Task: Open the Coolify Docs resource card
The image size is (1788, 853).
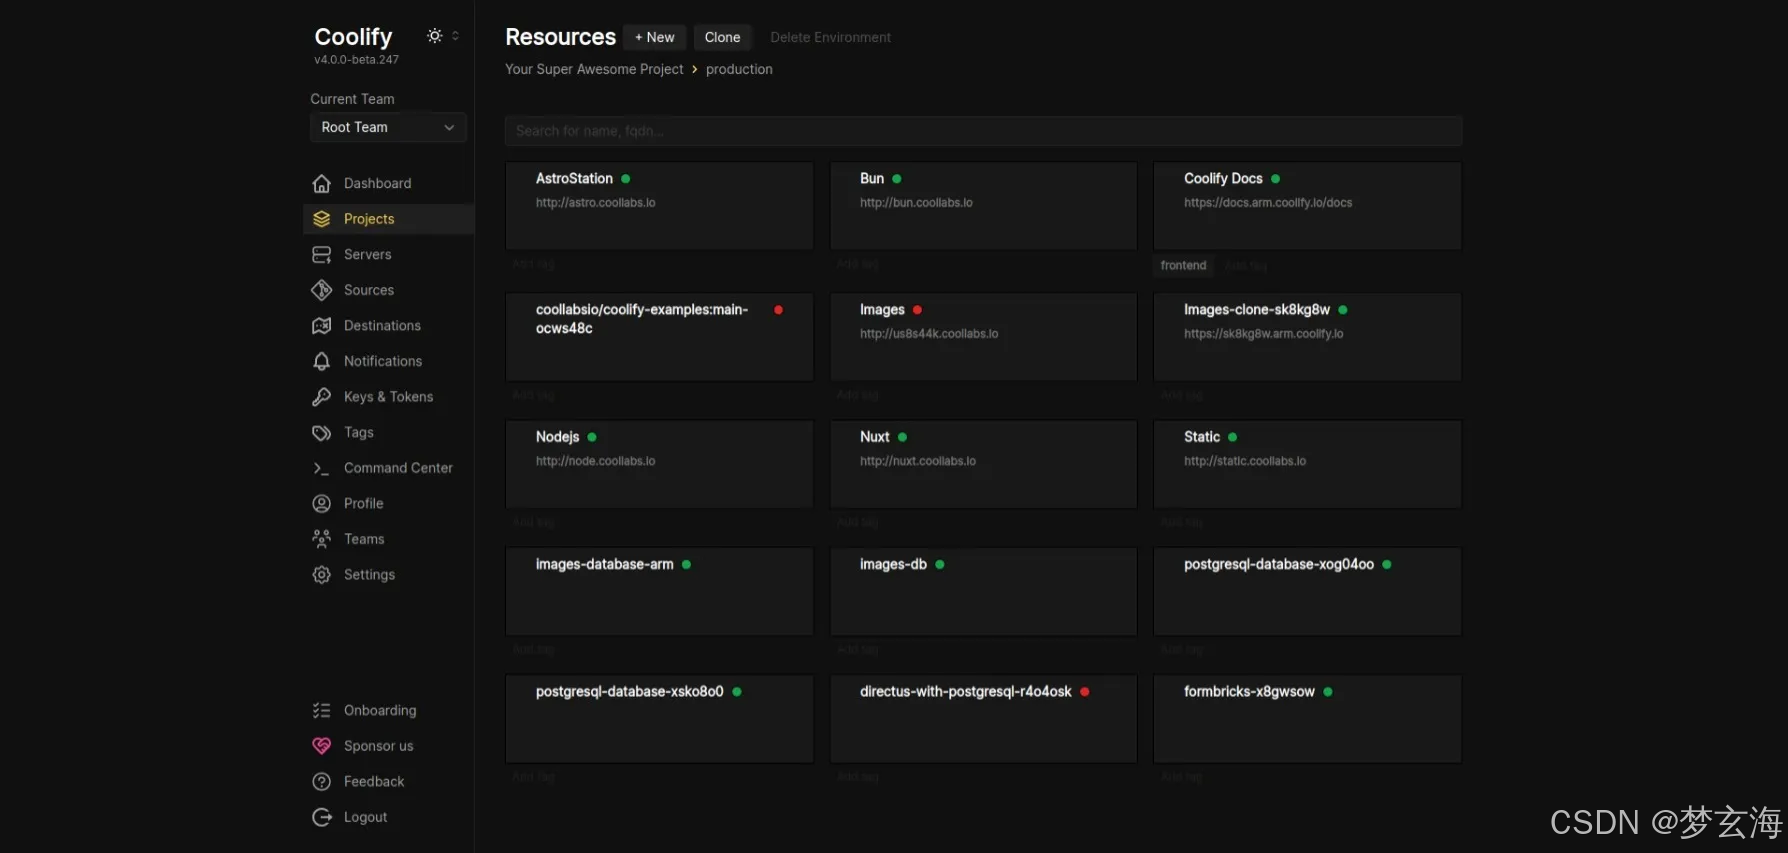Action: coord(1307,206)
